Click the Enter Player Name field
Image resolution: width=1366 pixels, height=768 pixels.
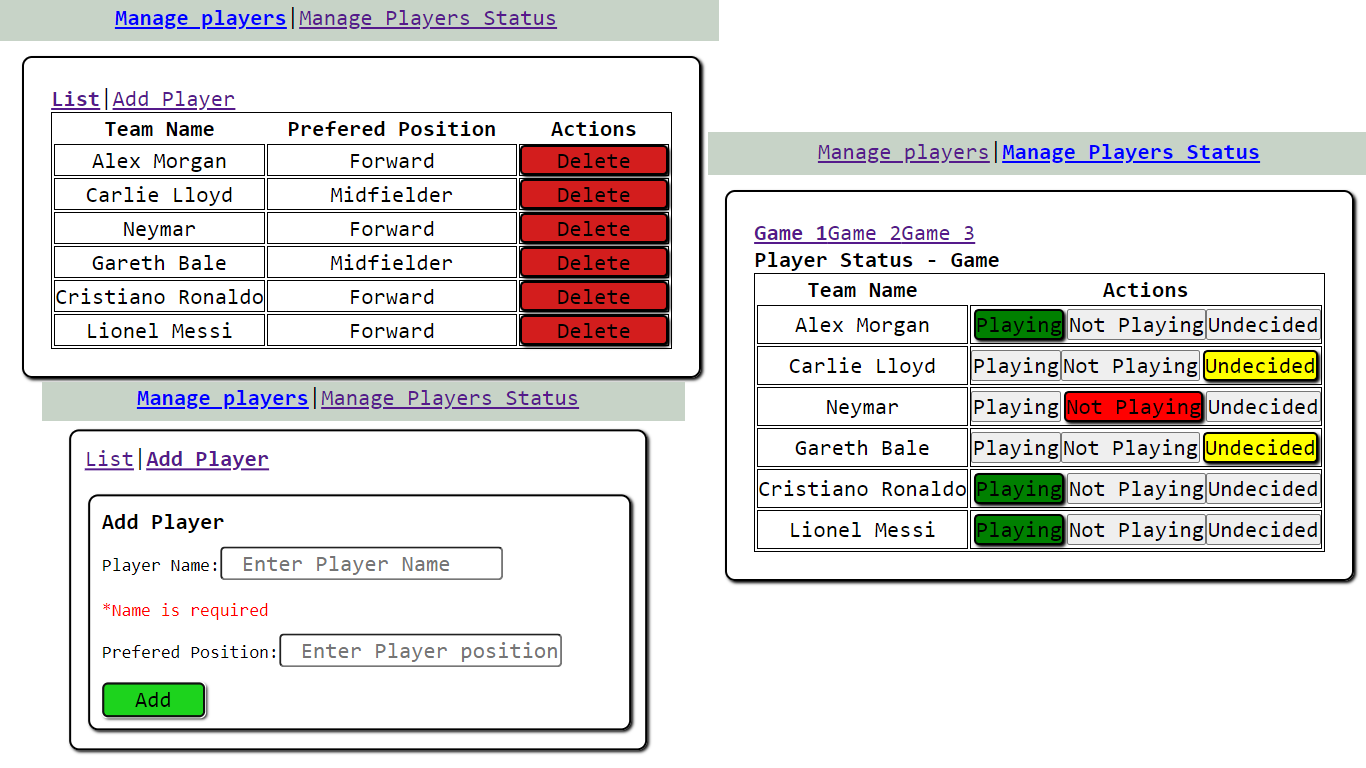(361, 563)
